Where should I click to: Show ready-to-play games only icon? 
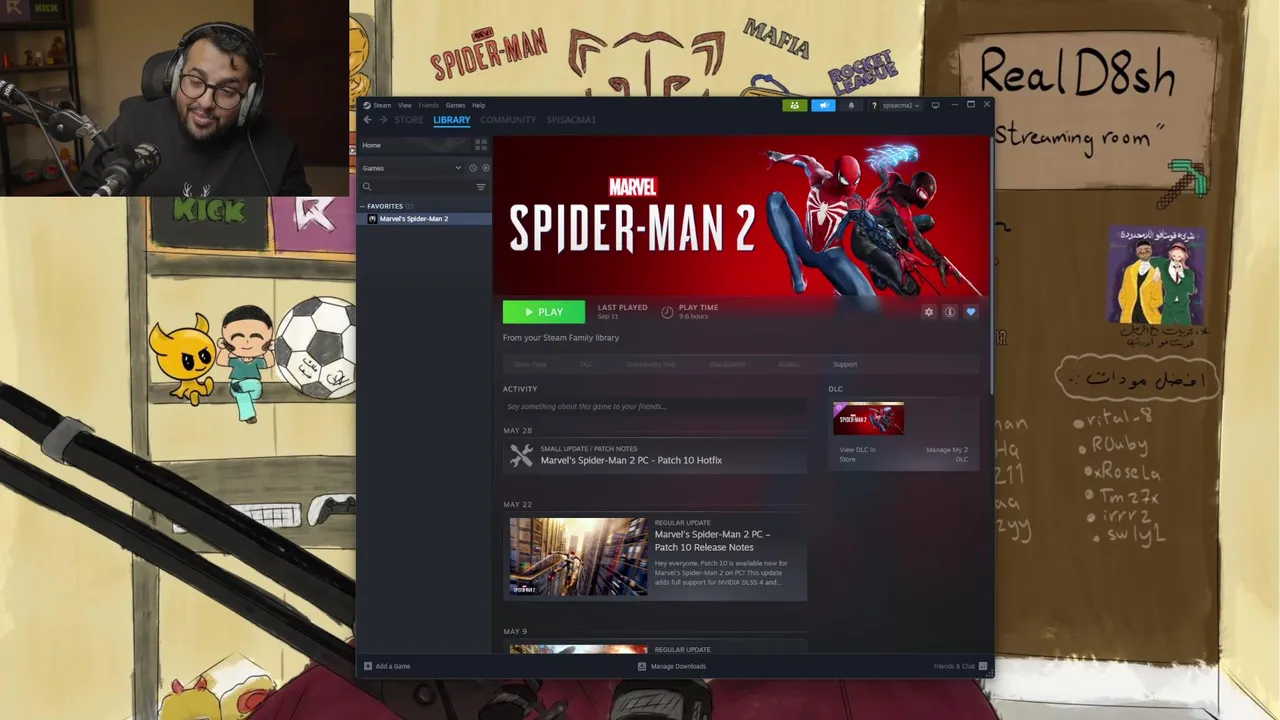point(486,168)
